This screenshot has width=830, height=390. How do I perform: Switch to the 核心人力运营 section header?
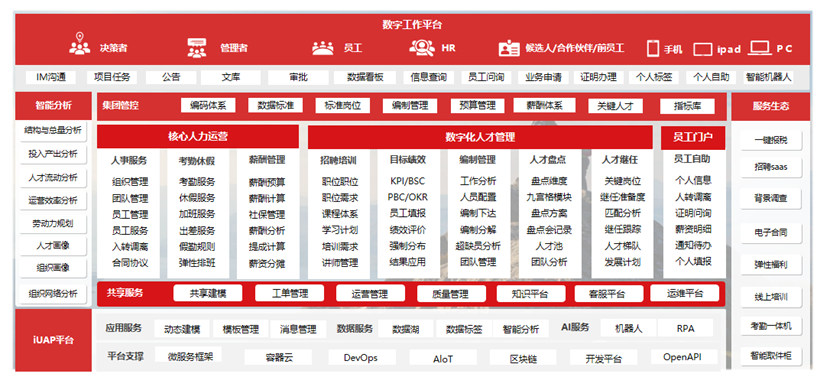(198, 137)
